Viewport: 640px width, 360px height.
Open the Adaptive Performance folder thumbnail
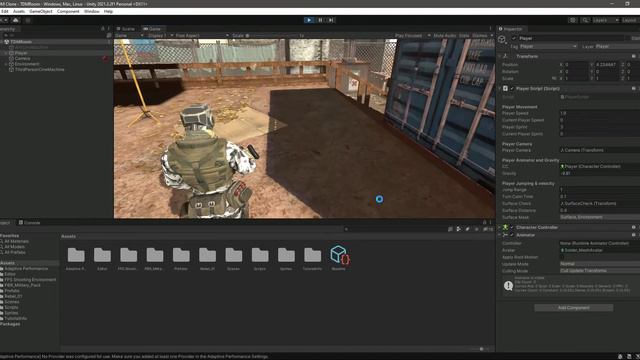[76, 255]
